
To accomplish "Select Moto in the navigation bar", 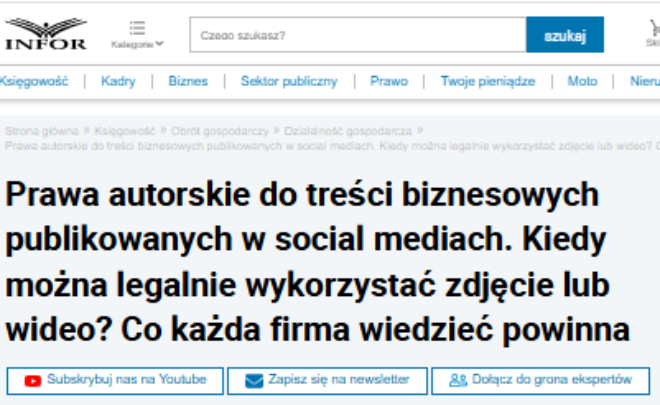I will pyautogui.click(x=582, y=81).
